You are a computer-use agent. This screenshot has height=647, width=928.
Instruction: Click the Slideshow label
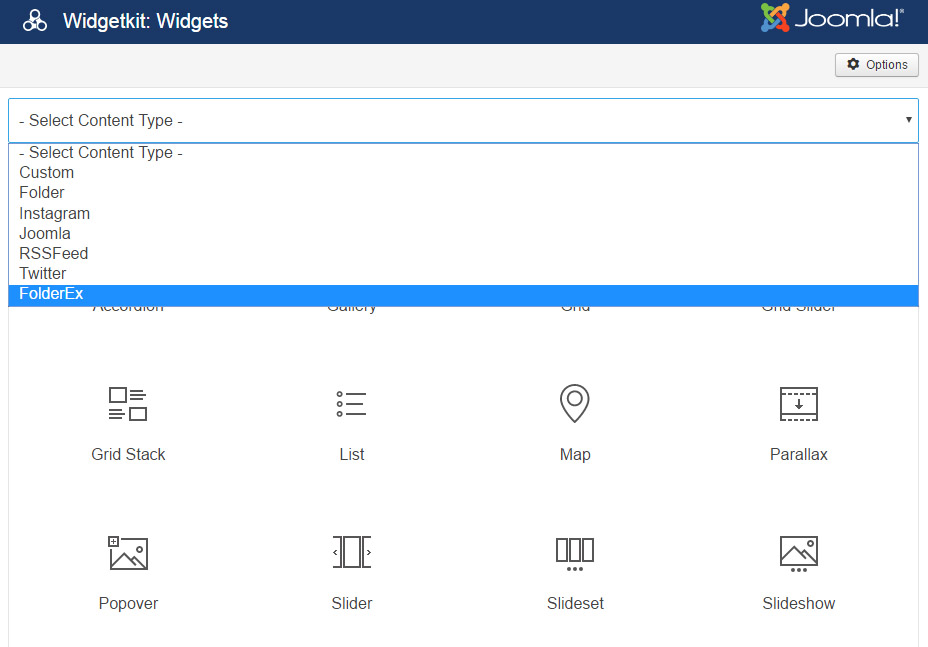point(798,604)
